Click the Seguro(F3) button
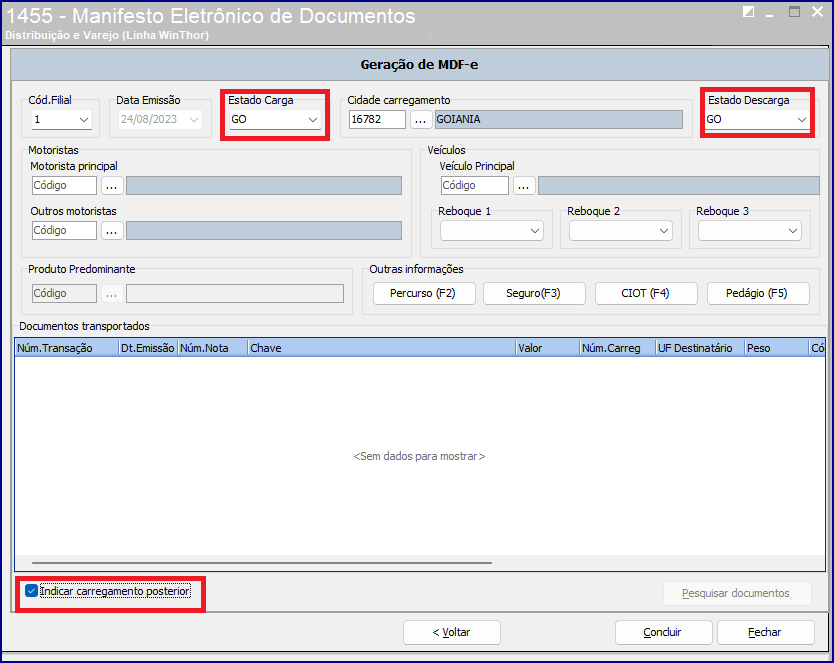 click(x=534, y=293)
